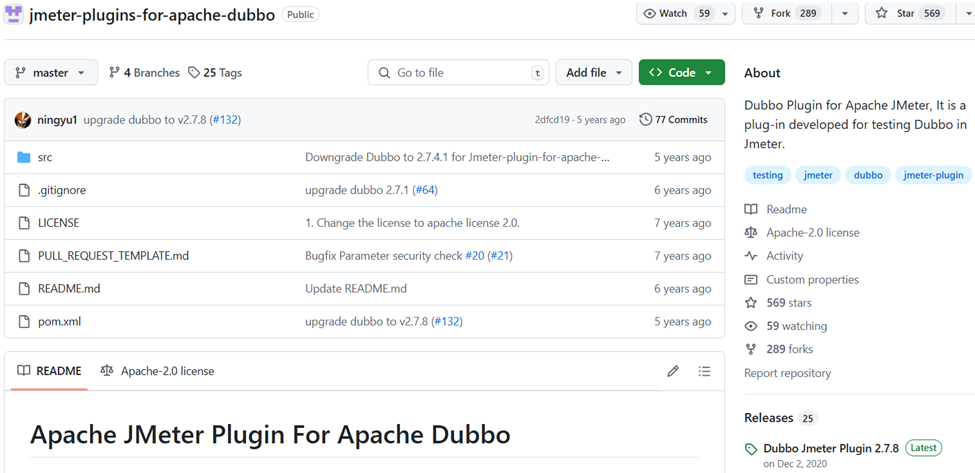Click the file icon for LICENSE
The width and height of the screenshot is (975, 473).
pyautogui.click(x=24, y=223)
